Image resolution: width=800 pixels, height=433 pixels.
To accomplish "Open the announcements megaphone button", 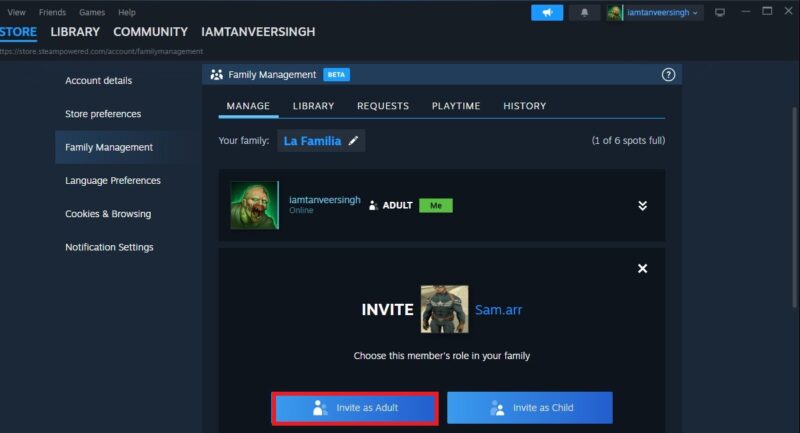I will pos(547,12).
